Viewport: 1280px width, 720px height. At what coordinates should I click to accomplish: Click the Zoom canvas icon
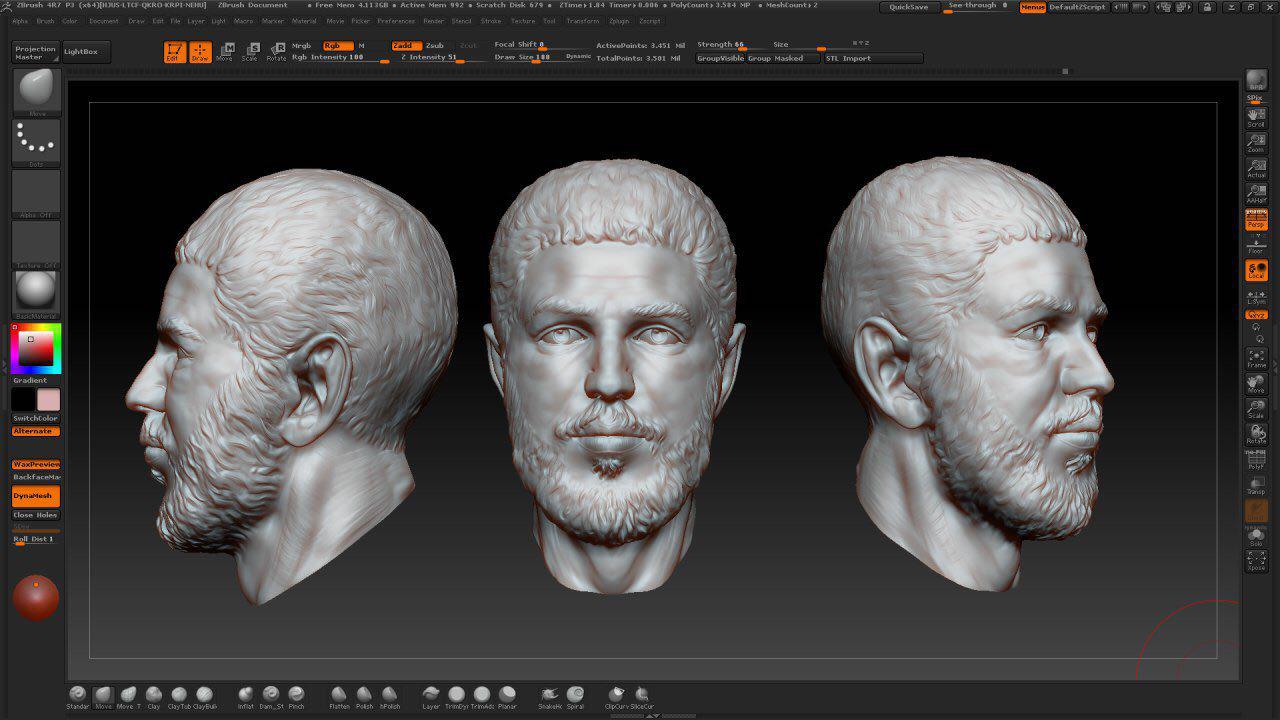[x=1256, y=142]
